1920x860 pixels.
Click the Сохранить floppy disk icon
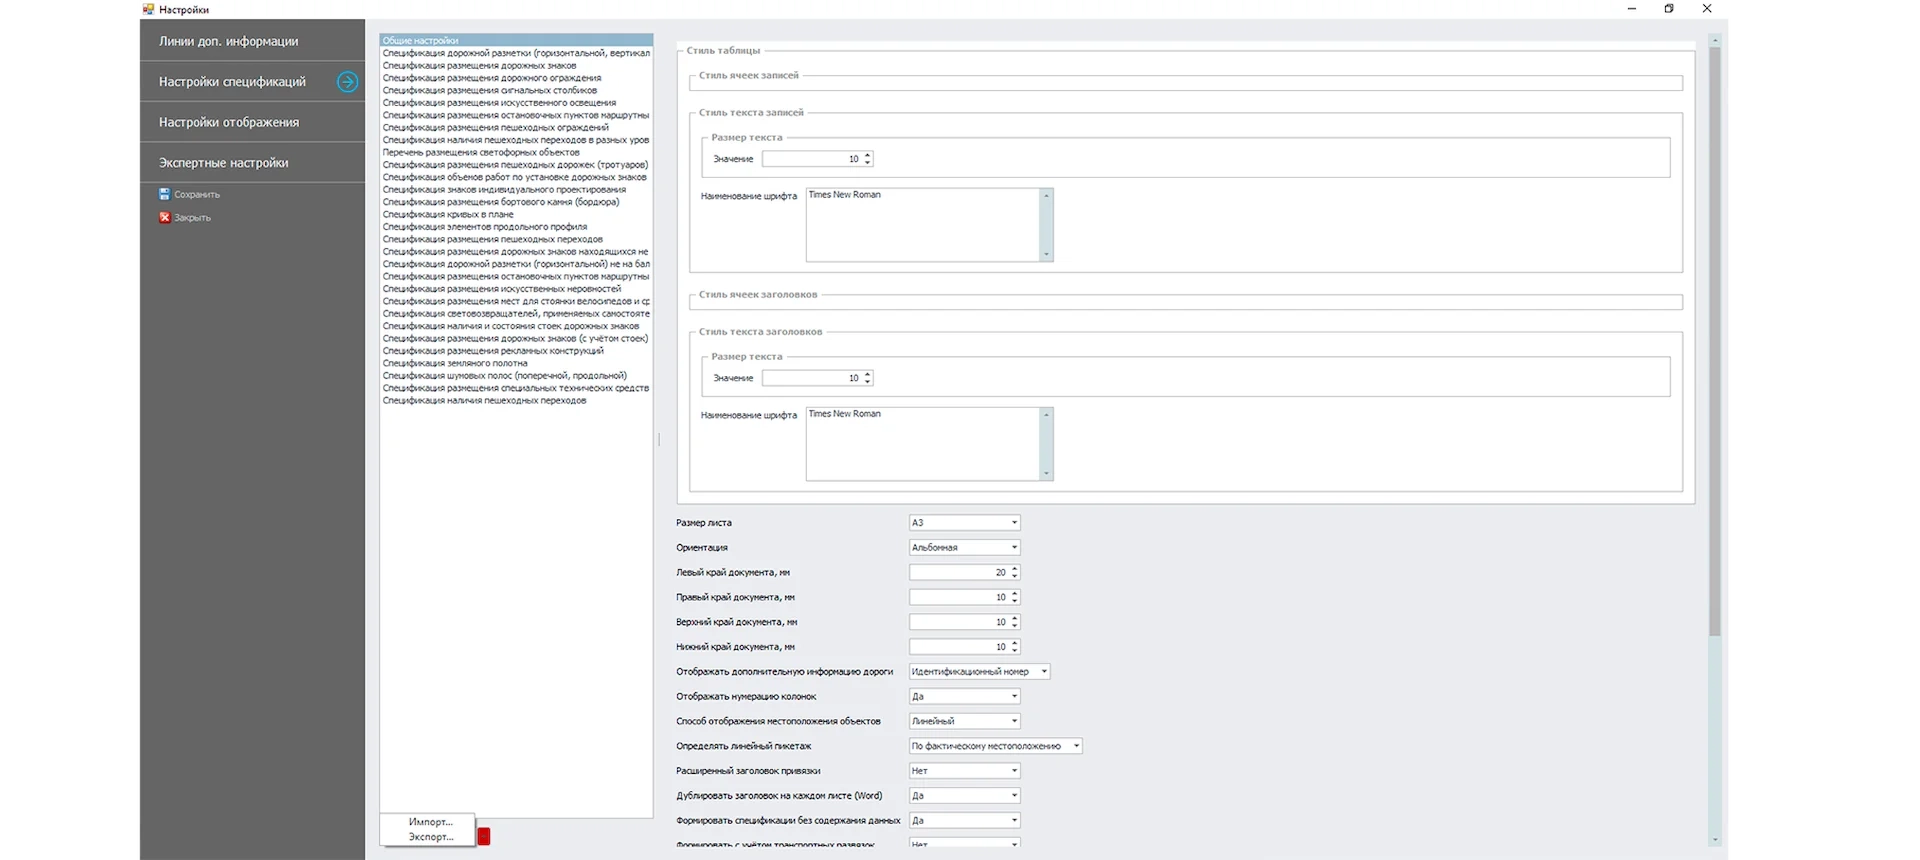[165, 194]
